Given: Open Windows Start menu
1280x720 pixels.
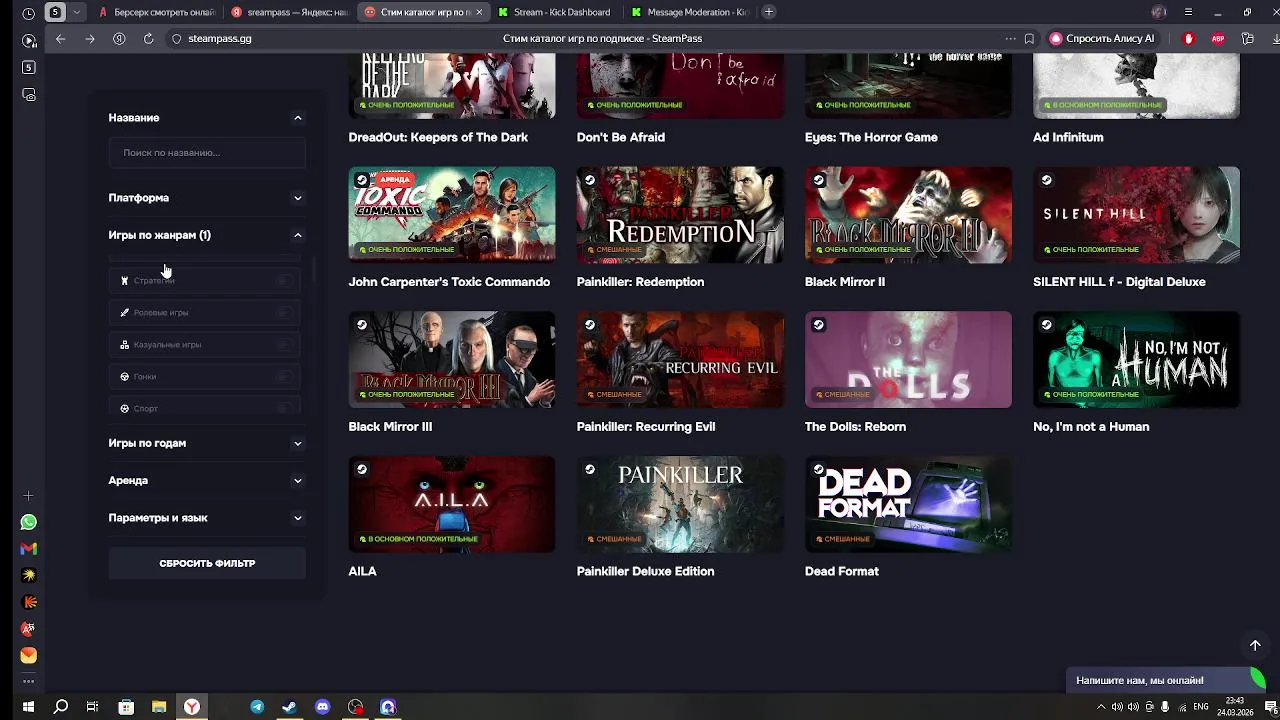Looking at the screenshot, I should click(x=28, y=707).
